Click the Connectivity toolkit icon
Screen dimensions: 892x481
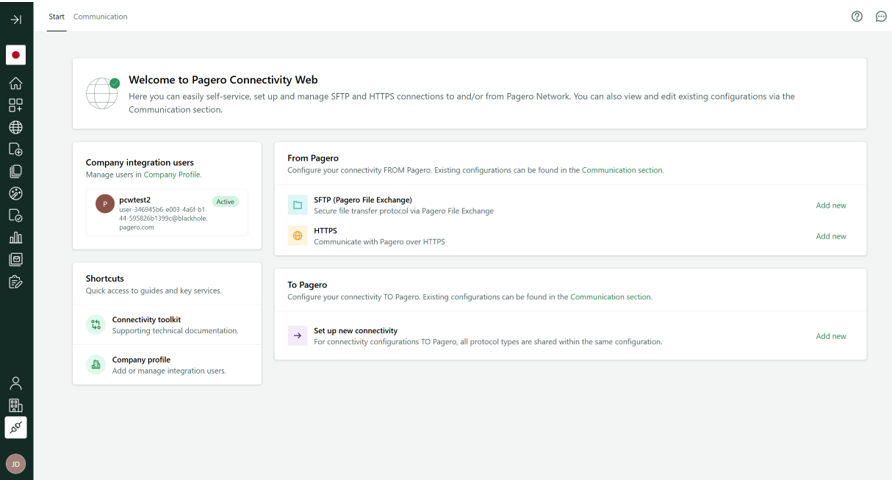[x=96, y=325]
